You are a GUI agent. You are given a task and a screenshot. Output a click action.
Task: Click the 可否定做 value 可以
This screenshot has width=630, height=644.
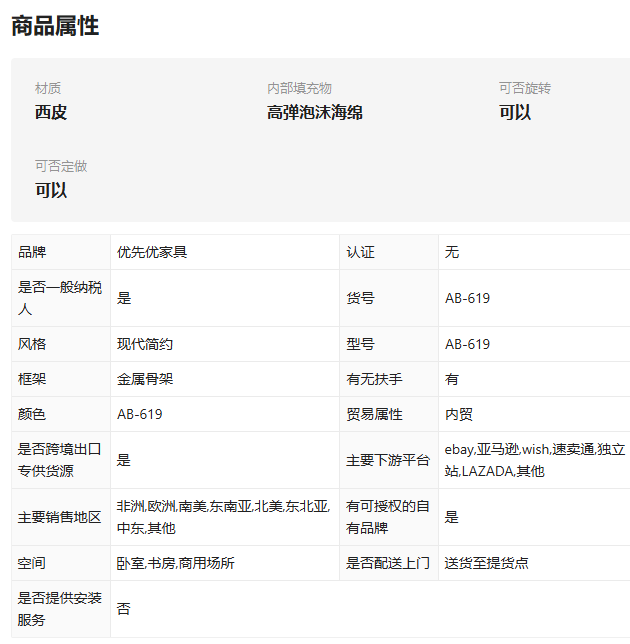[51, 190]
